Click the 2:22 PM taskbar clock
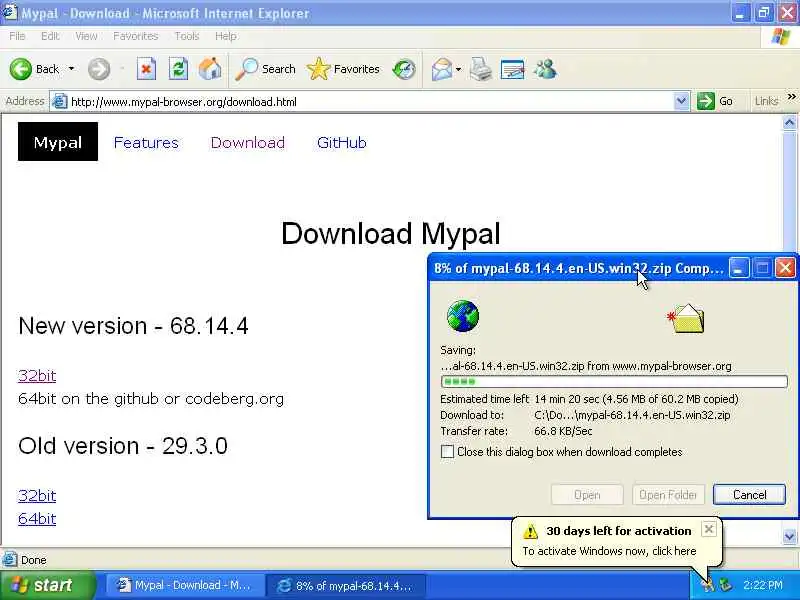The image size is (800, 600). [x=763, y=585]
